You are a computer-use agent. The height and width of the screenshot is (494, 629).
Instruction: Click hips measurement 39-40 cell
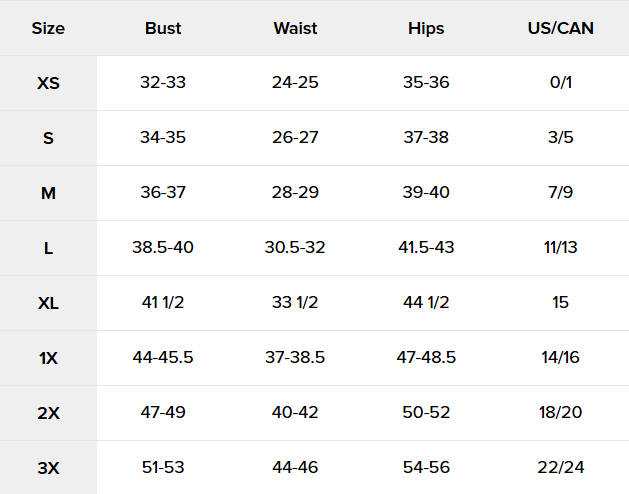[x=427, y=193]
